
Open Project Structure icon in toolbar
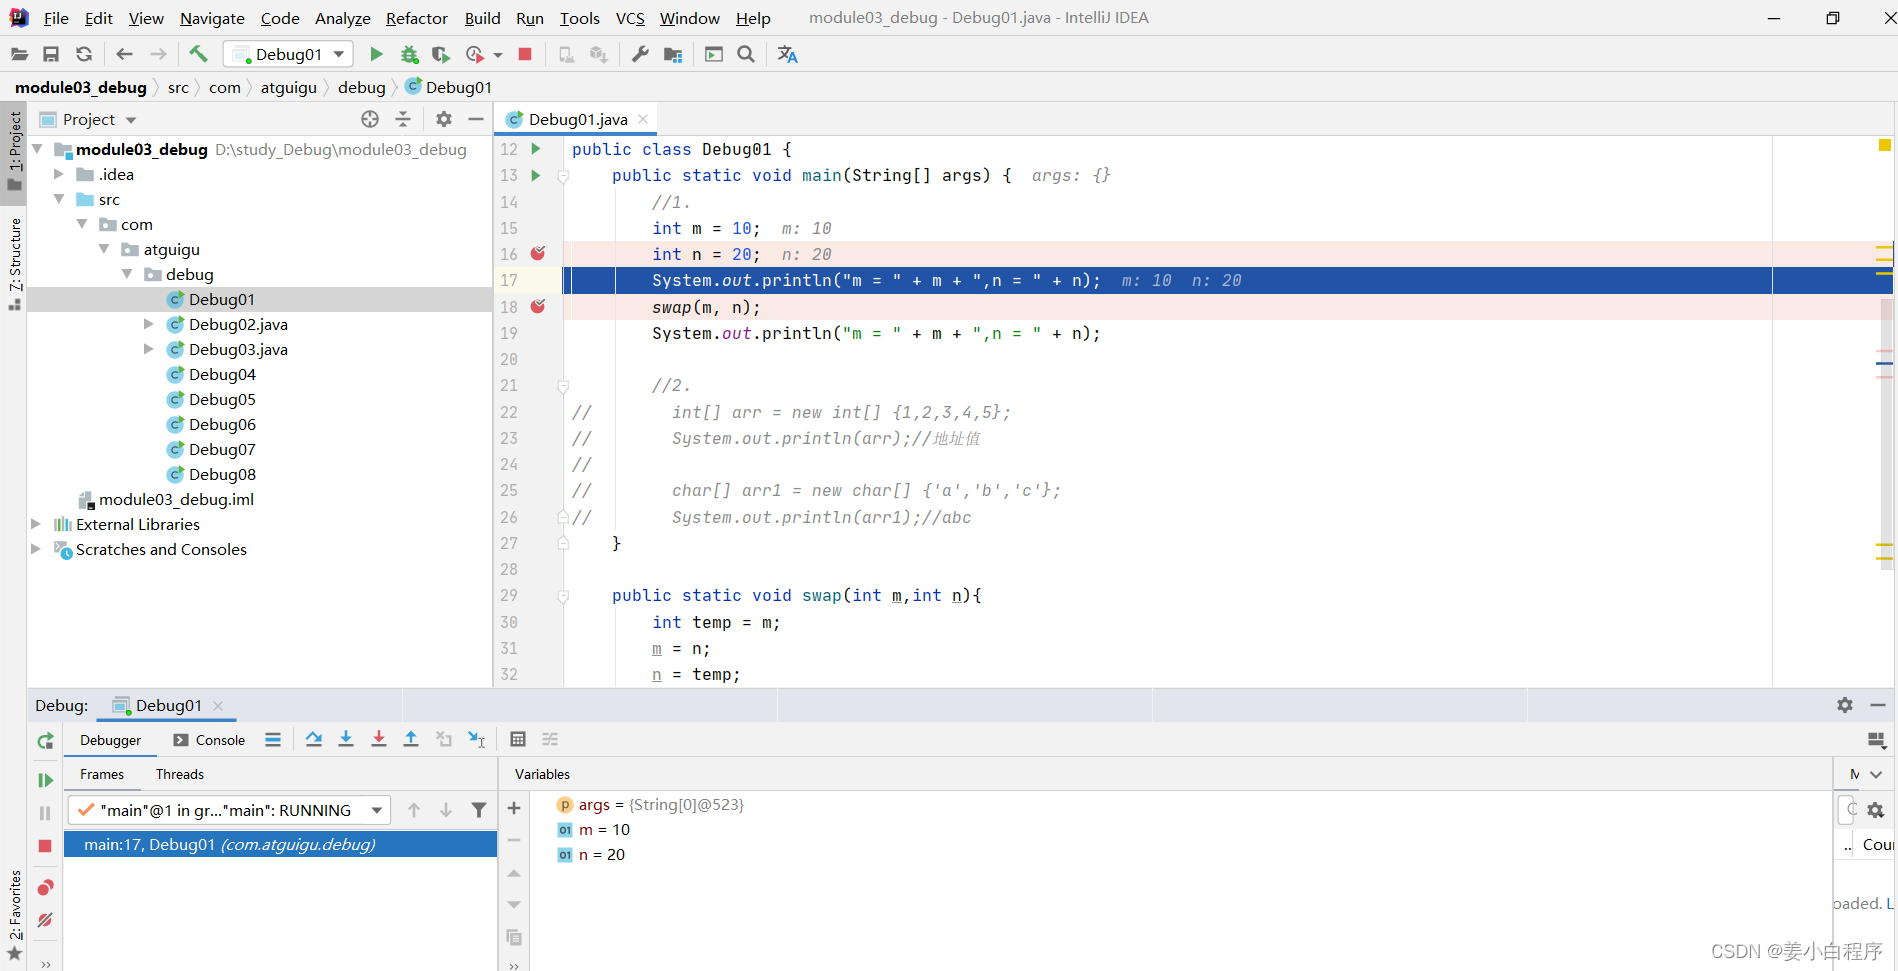tap(673, 54)
